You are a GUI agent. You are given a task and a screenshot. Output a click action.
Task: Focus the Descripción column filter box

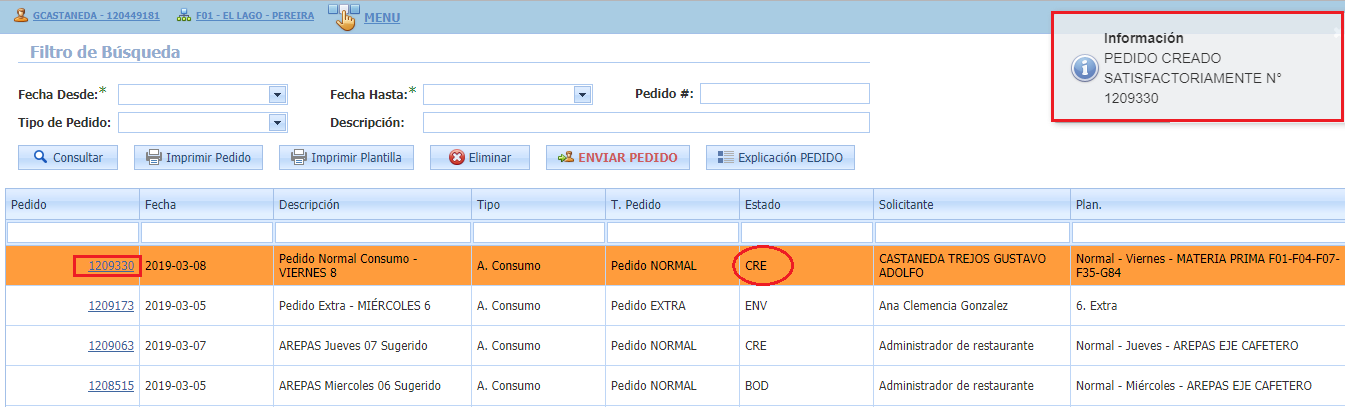pyautogui.click(x=373, y=232)
